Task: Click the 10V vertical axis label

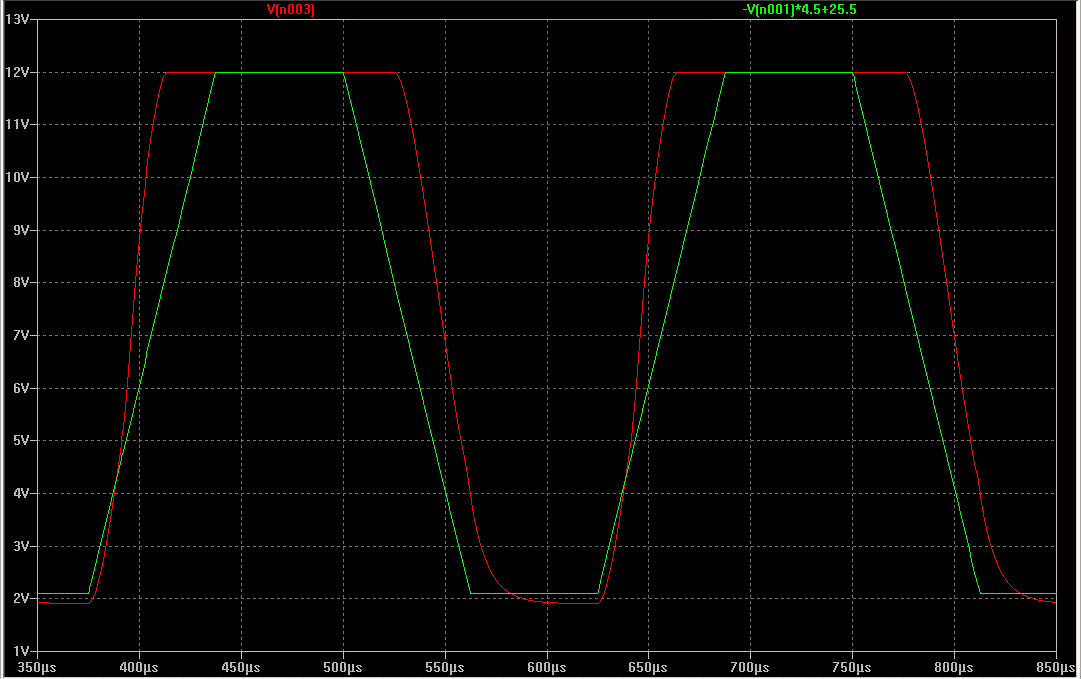Action: (17, 177)
